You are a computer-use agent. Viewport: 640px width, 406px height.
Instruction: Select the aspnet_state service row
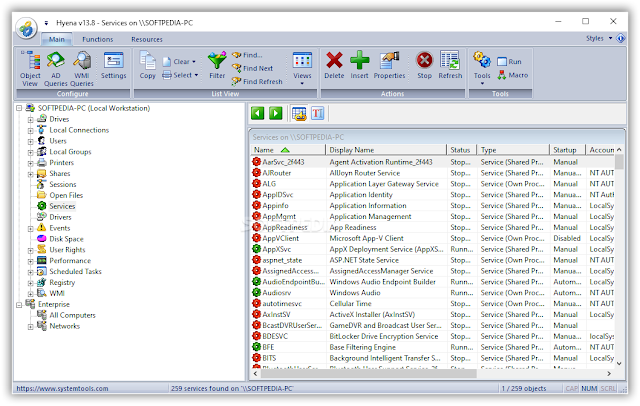pos(432,260)
